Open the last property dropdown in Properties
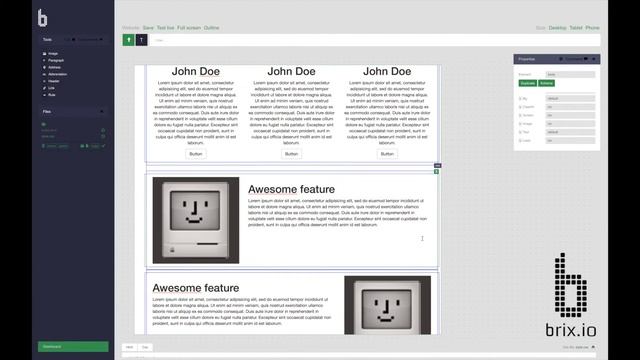 (x=570, y=140)
